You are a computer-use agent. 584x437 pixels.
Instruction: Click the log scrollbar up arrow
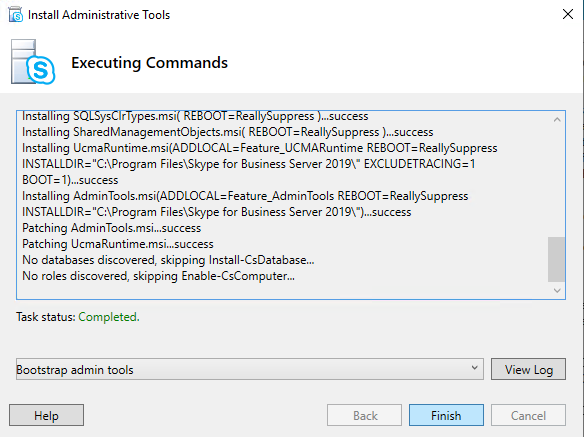click(557, 120)
